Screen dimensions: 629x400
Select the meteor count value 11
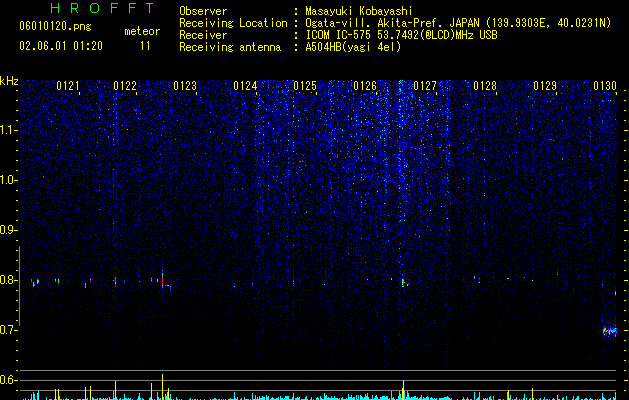point(145,46)
